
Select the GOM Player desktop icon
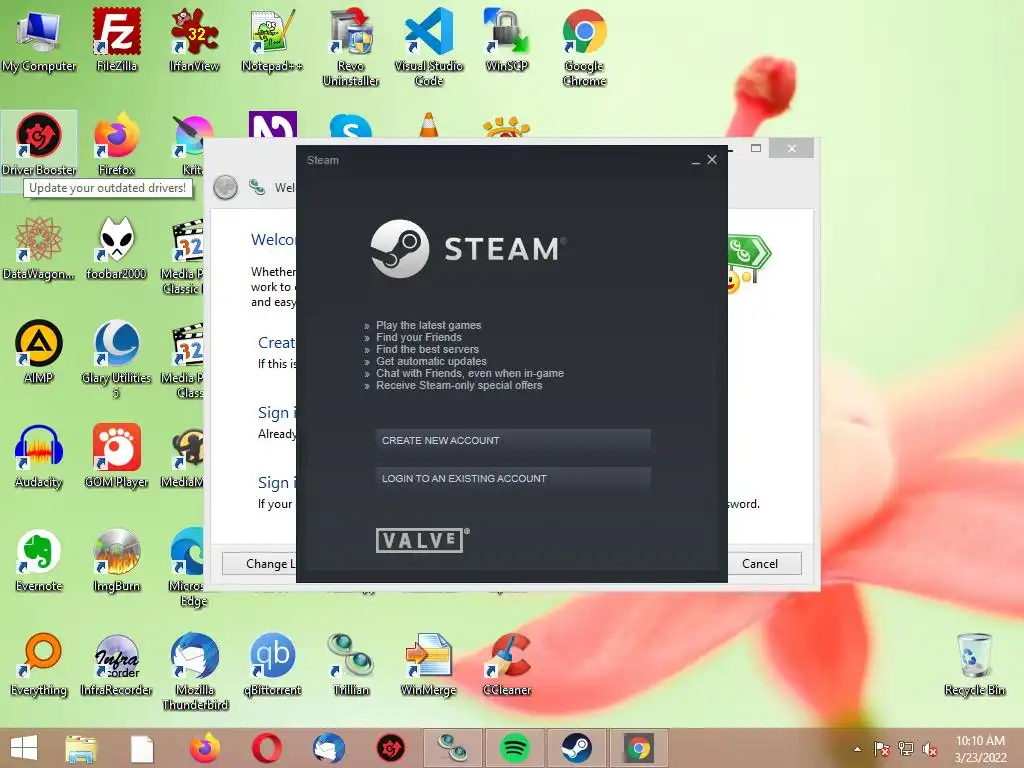pos(116,456)
